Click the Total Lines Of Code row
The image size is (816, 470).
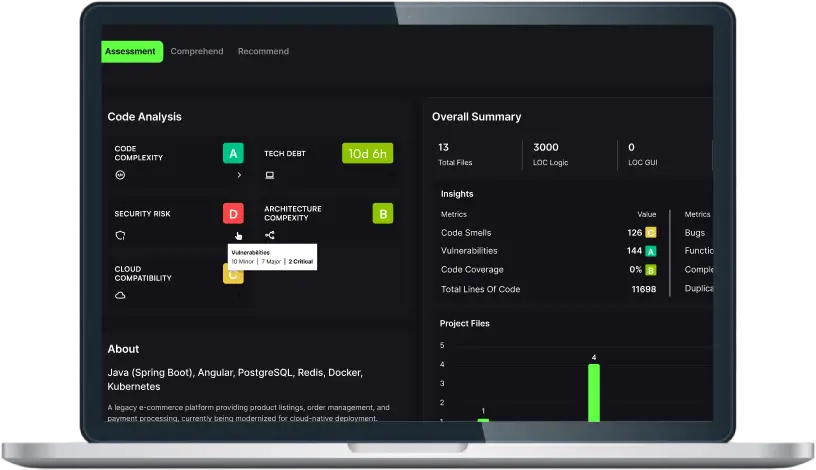[x=549, y=289]
